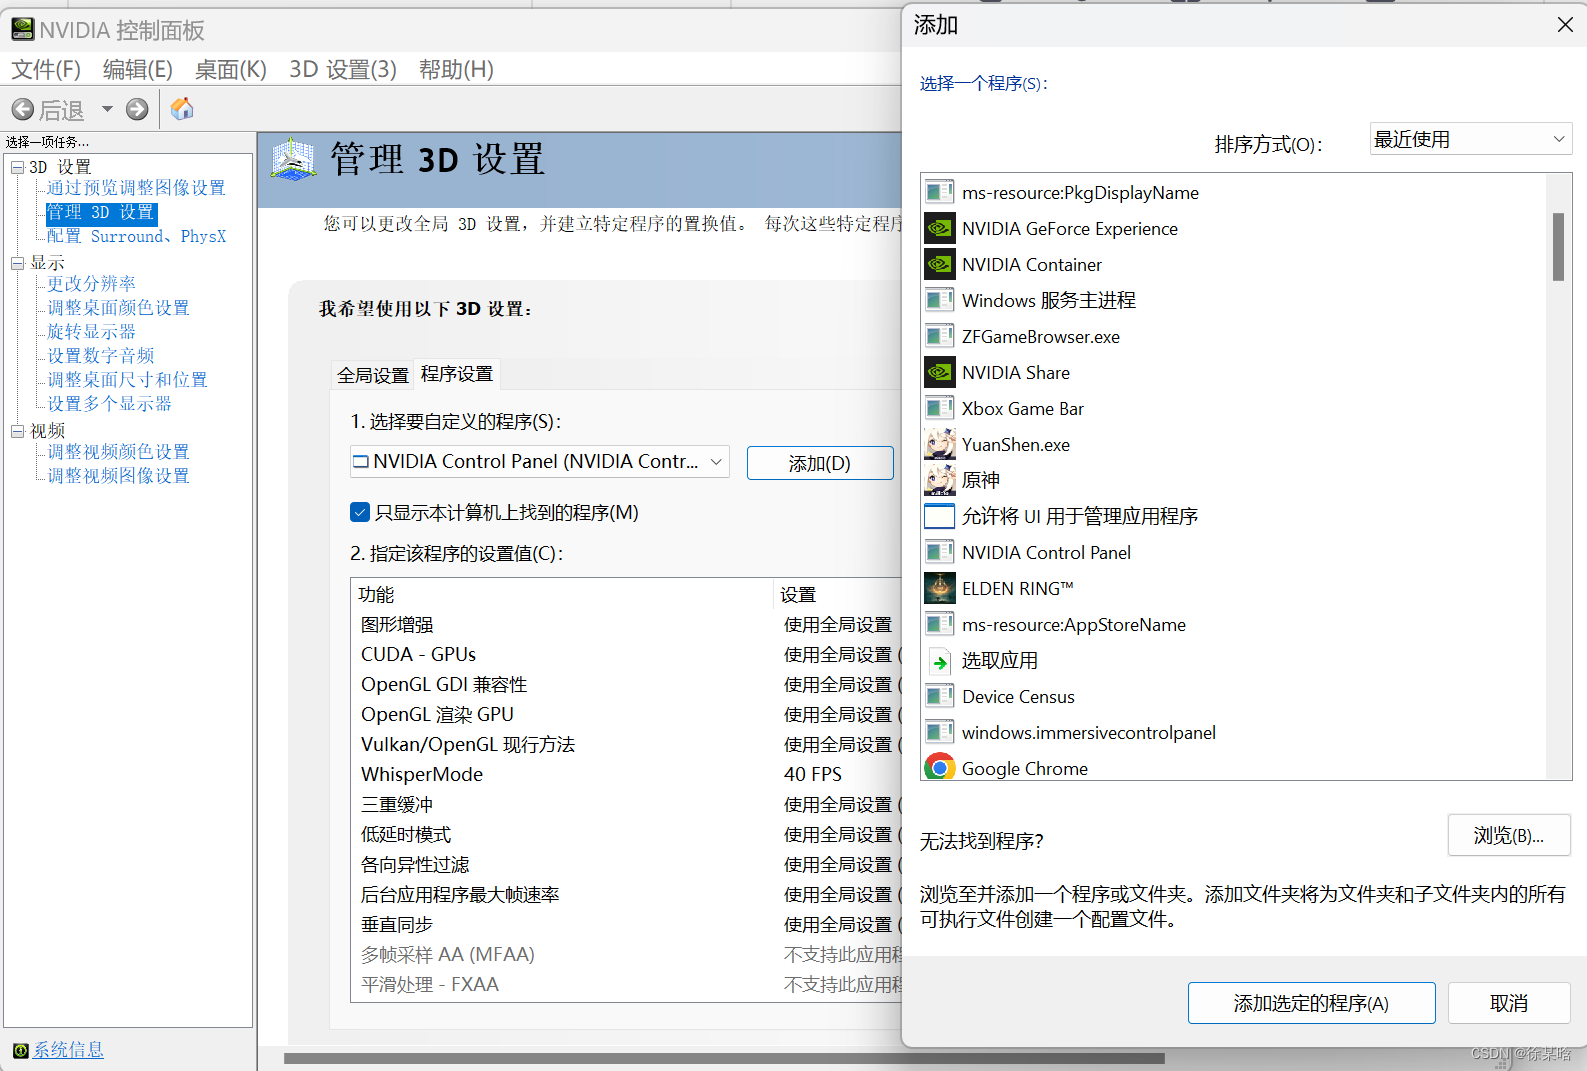The height and width of the screenshot is (1071, 1587).
Task: Select the Device Census program icon
Action: (x=939, y=696)
